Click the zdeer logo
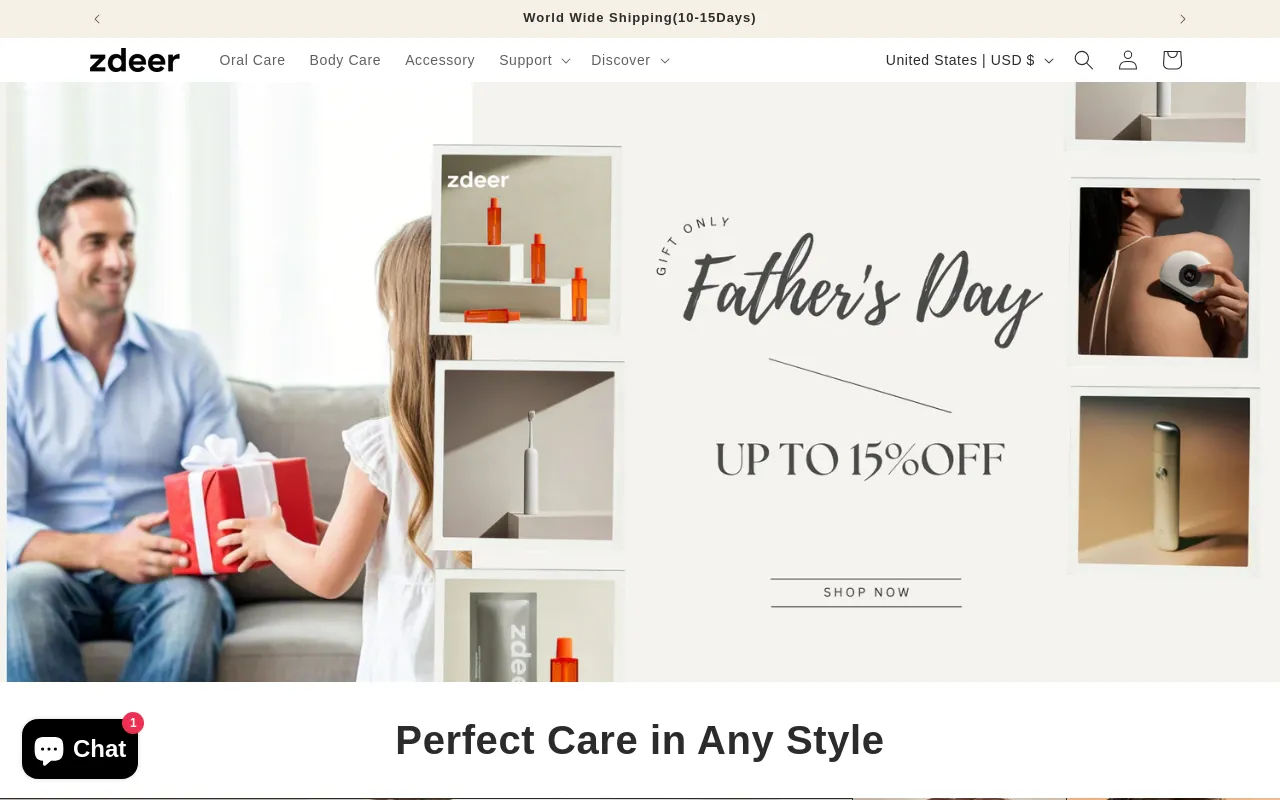The width and height of the screenshot is (1280, 800). pyautogui.click(x=135, y=60)
